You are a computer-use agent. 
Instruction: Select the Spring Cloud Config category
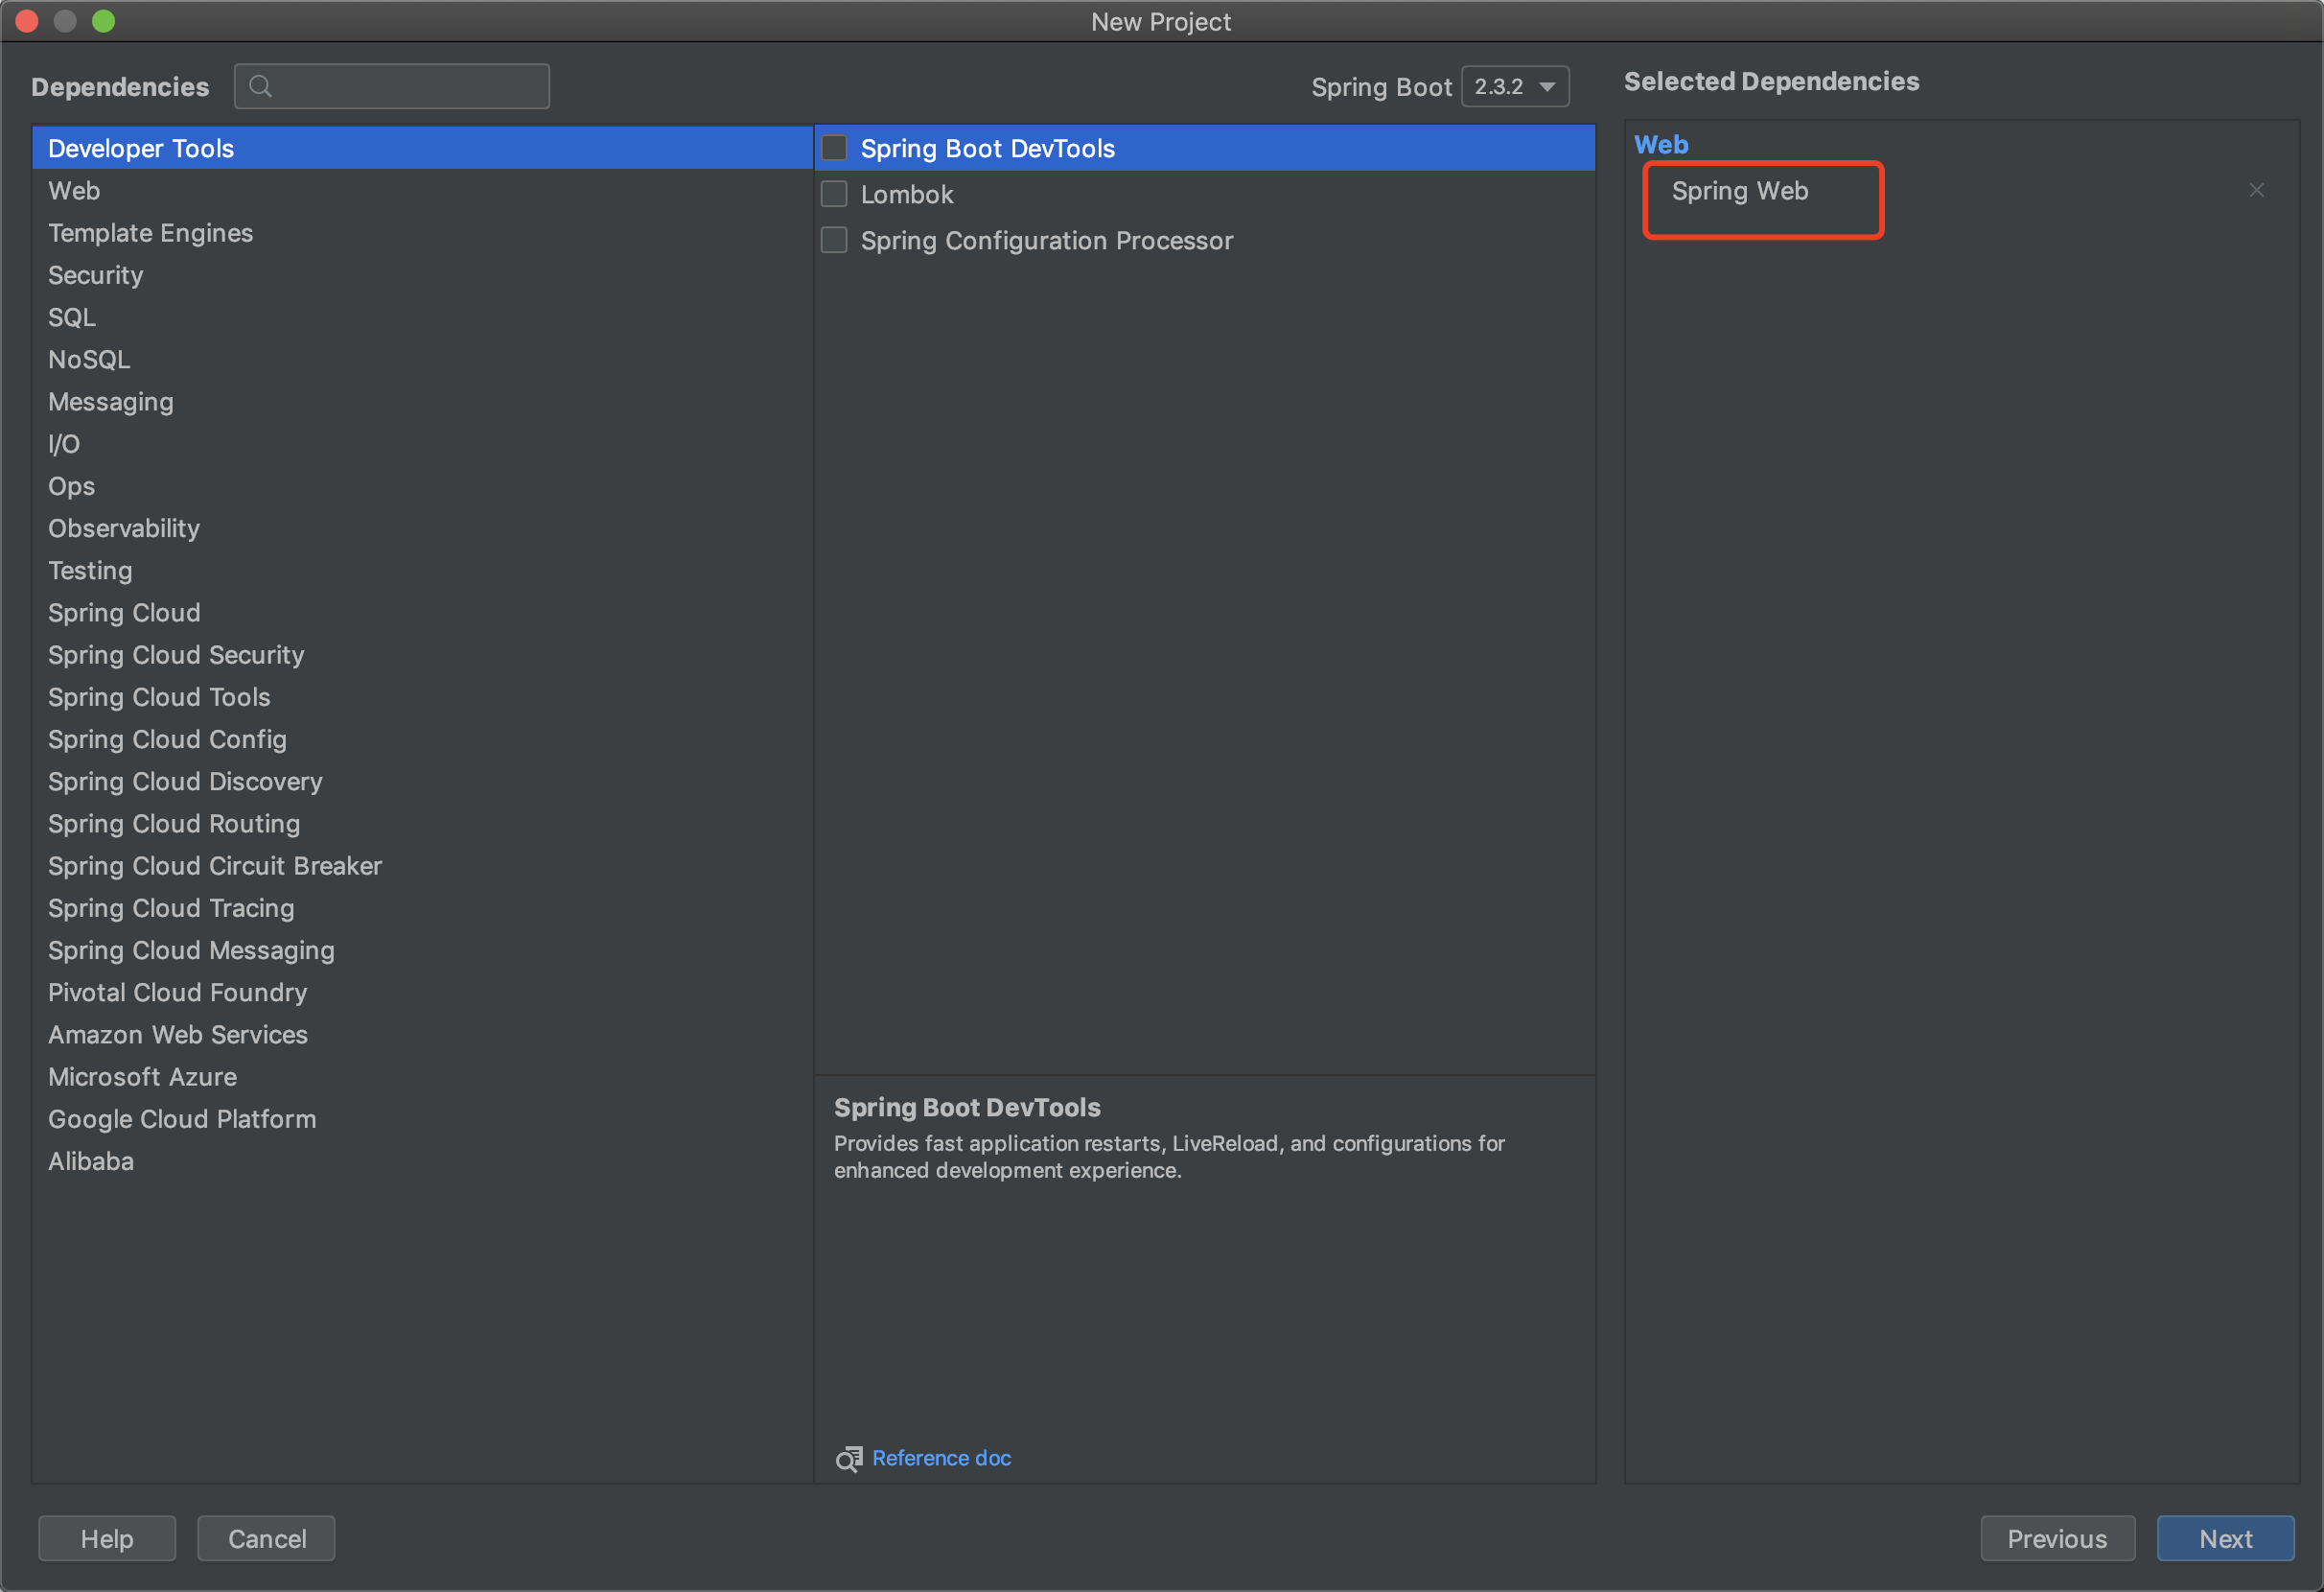(422, 739)
